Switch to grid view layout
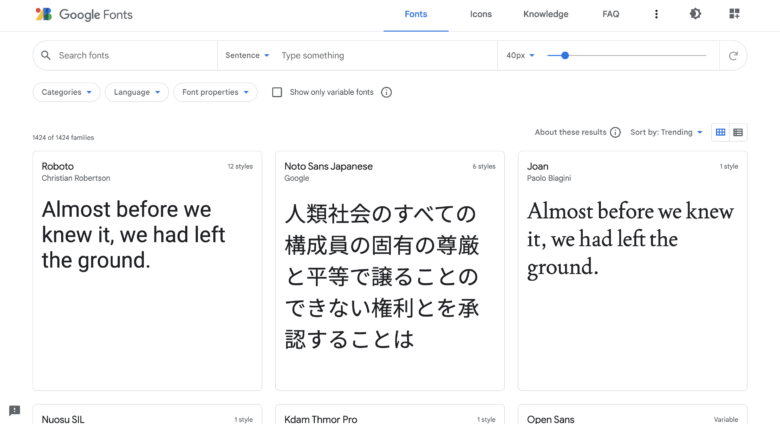780x424 pixels. 720,132
